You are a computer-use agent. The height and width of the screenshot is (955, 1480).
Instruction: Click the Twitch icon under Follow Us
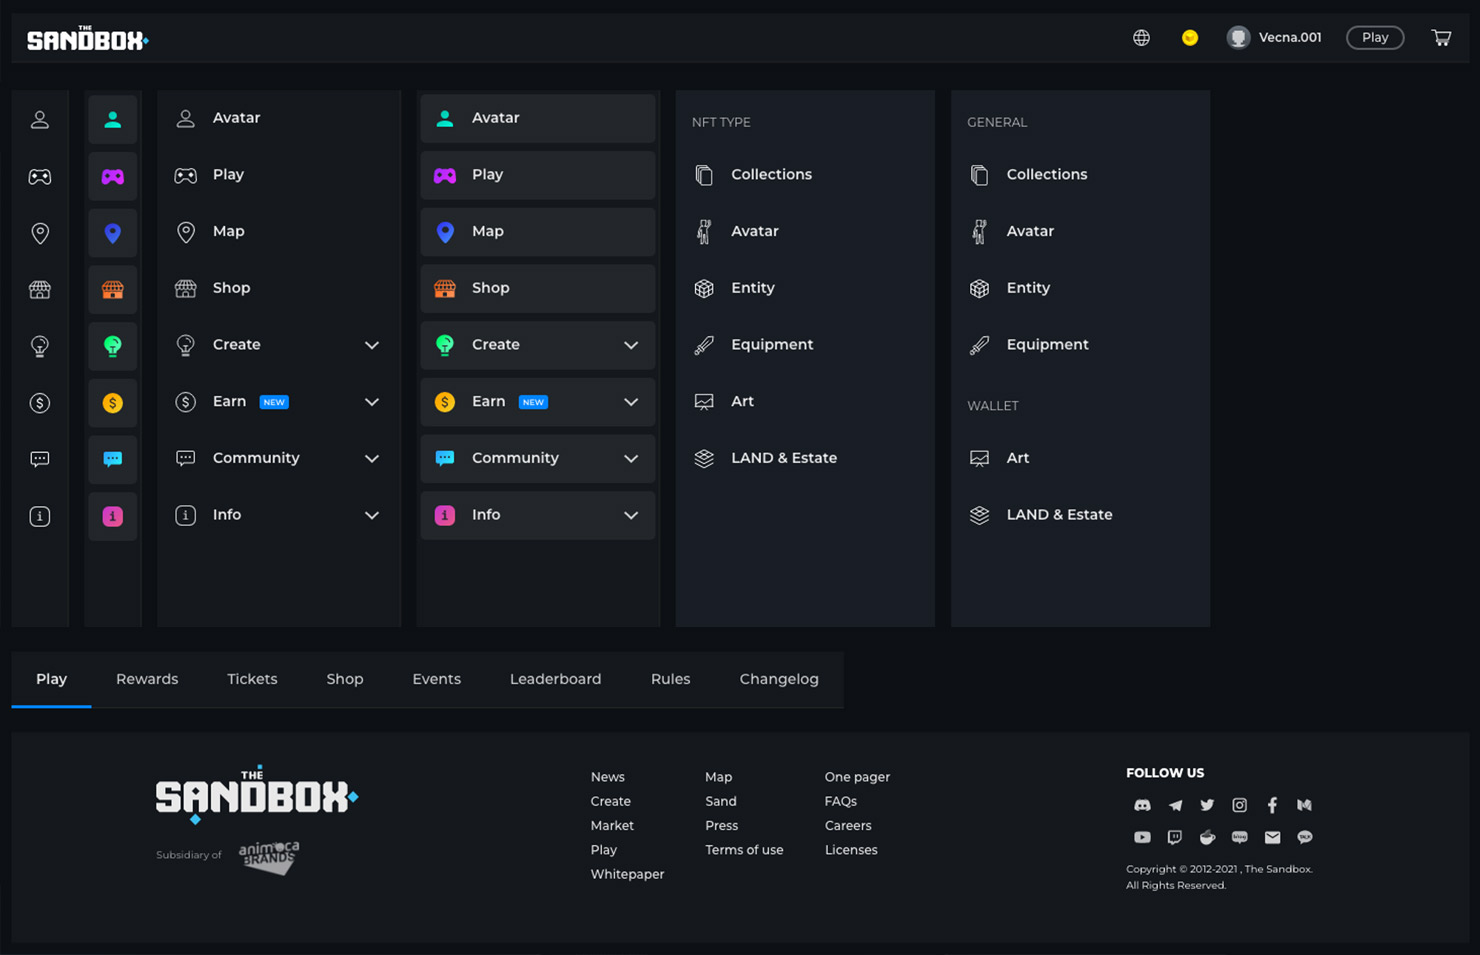click(x=1174, y=837)
